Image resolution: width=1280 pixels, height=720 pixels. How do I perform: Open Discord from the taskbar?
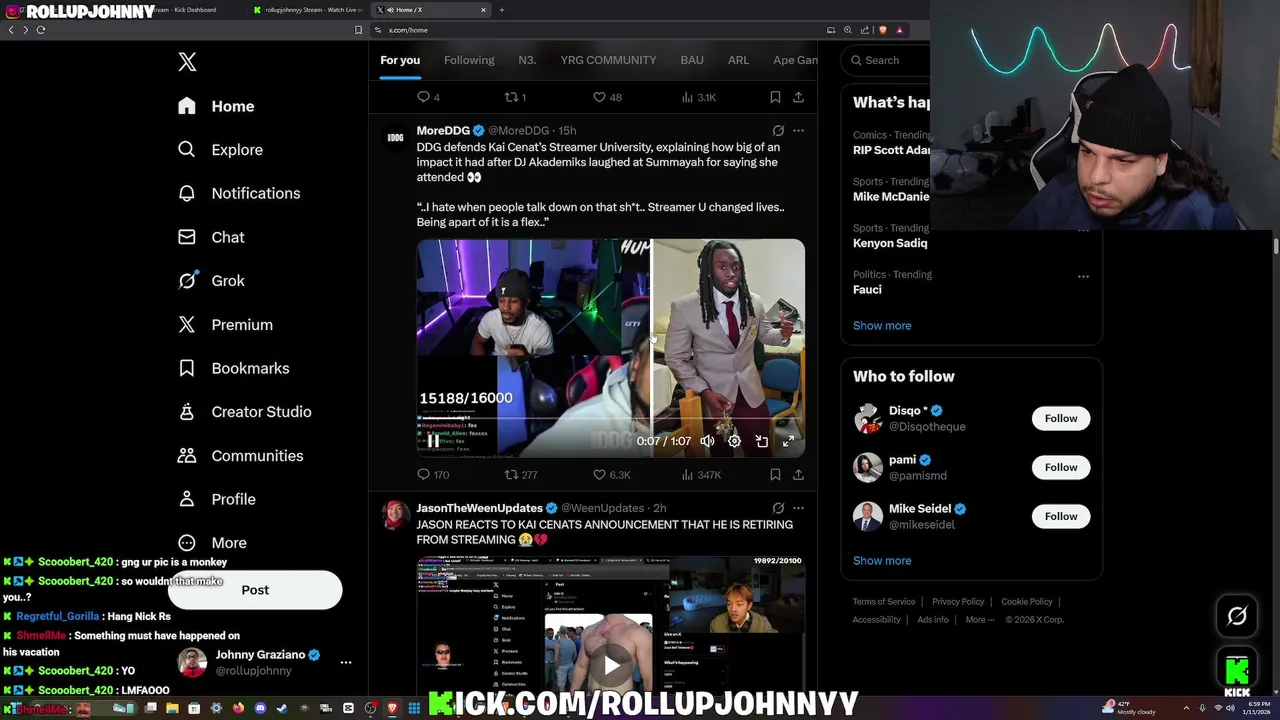(260, 709)
